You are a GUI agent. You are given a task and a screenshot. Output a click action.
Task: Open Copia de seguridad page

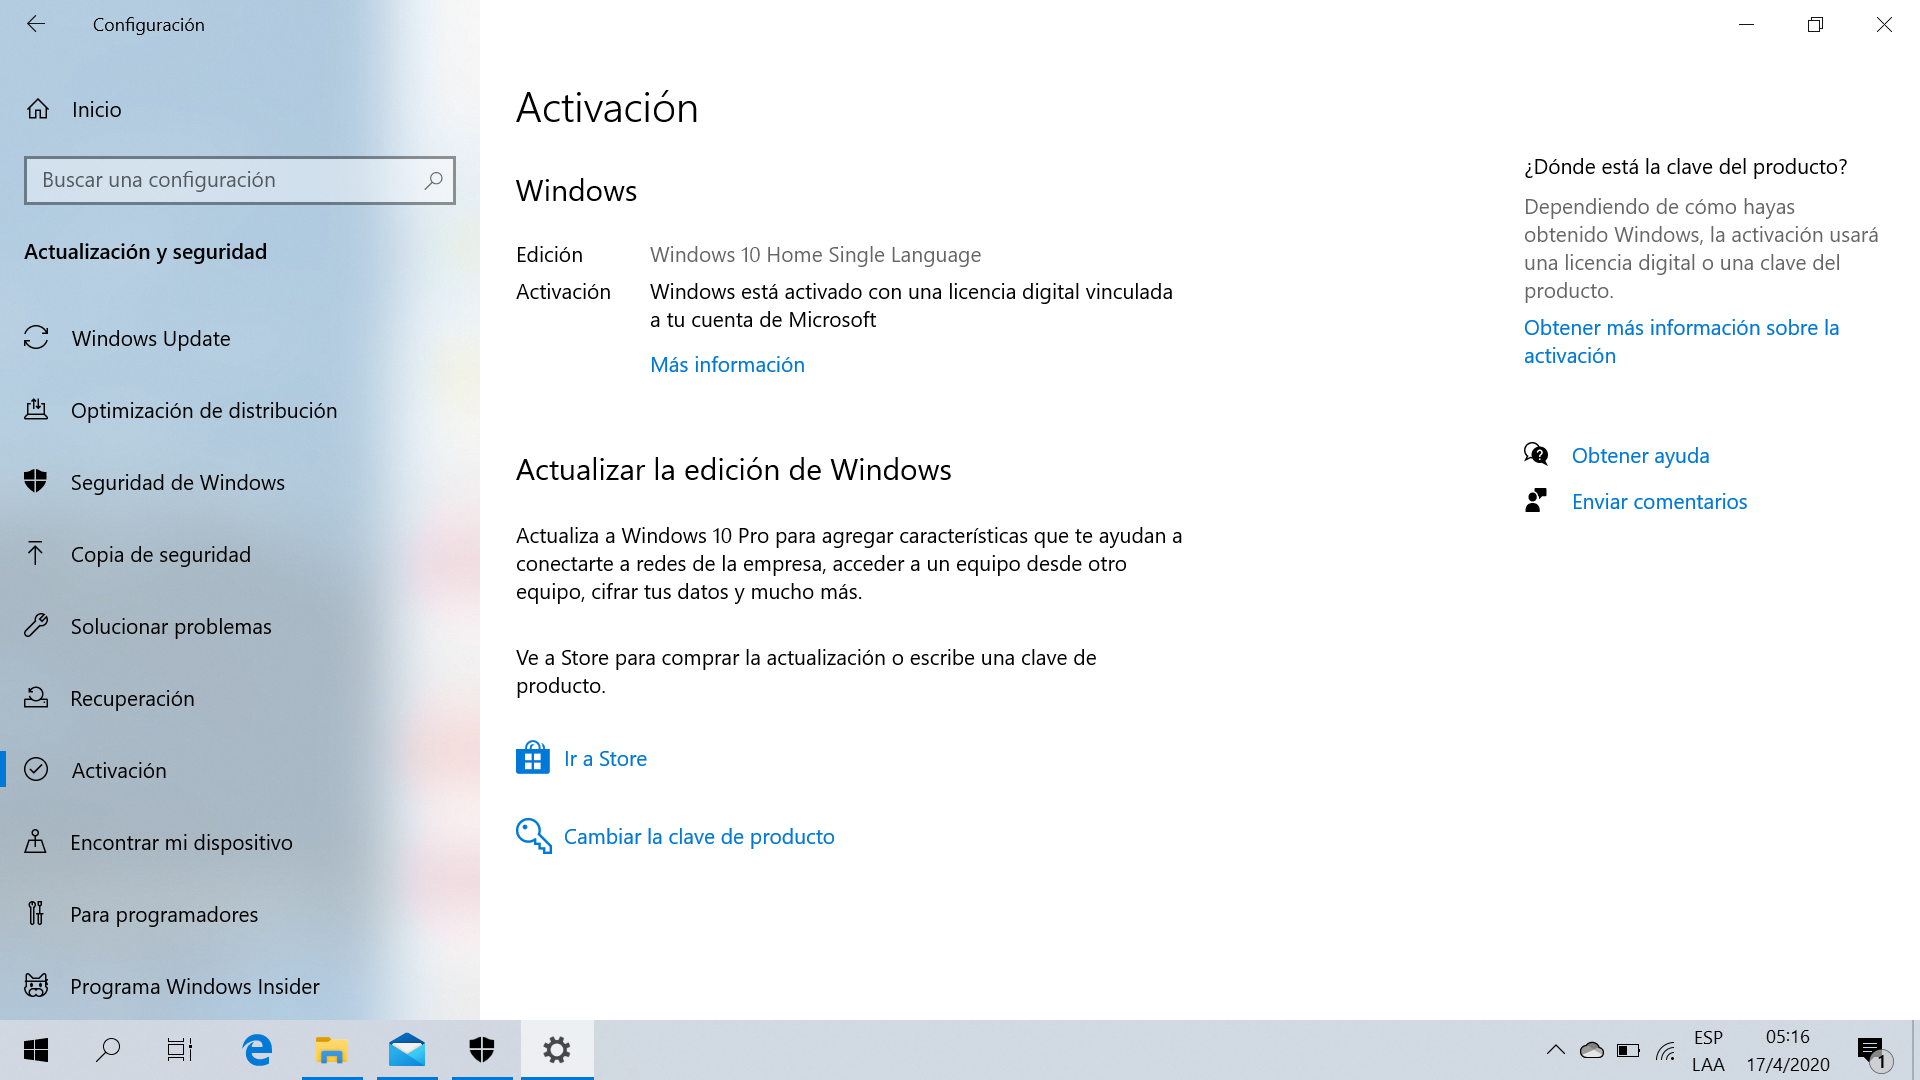(160, 554)
